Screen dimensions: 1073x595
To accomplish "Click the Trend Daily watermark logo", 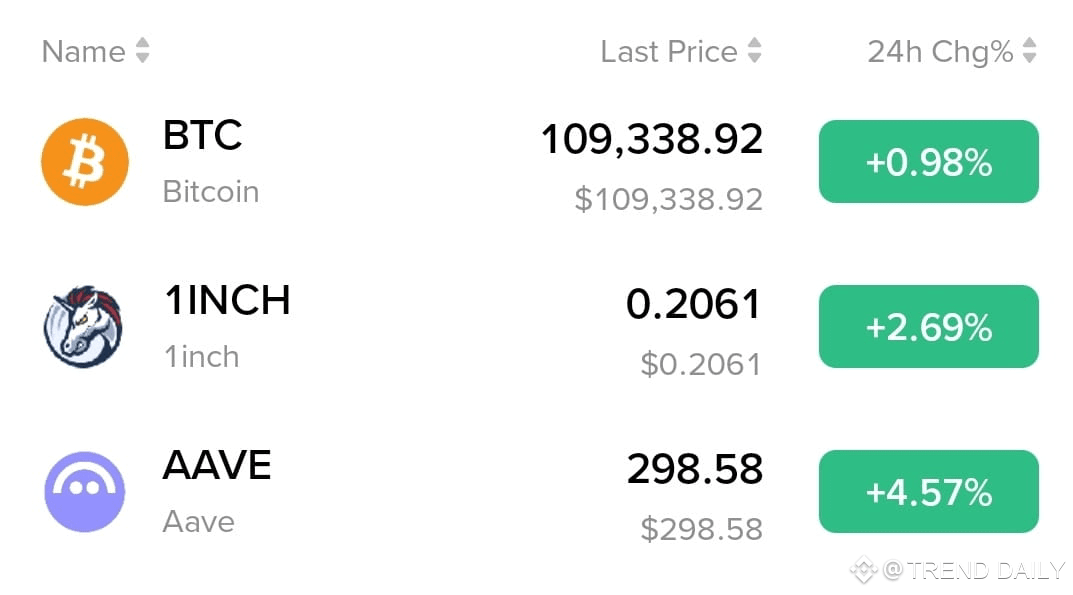I will pyautogui.click(x=864, y=570).
